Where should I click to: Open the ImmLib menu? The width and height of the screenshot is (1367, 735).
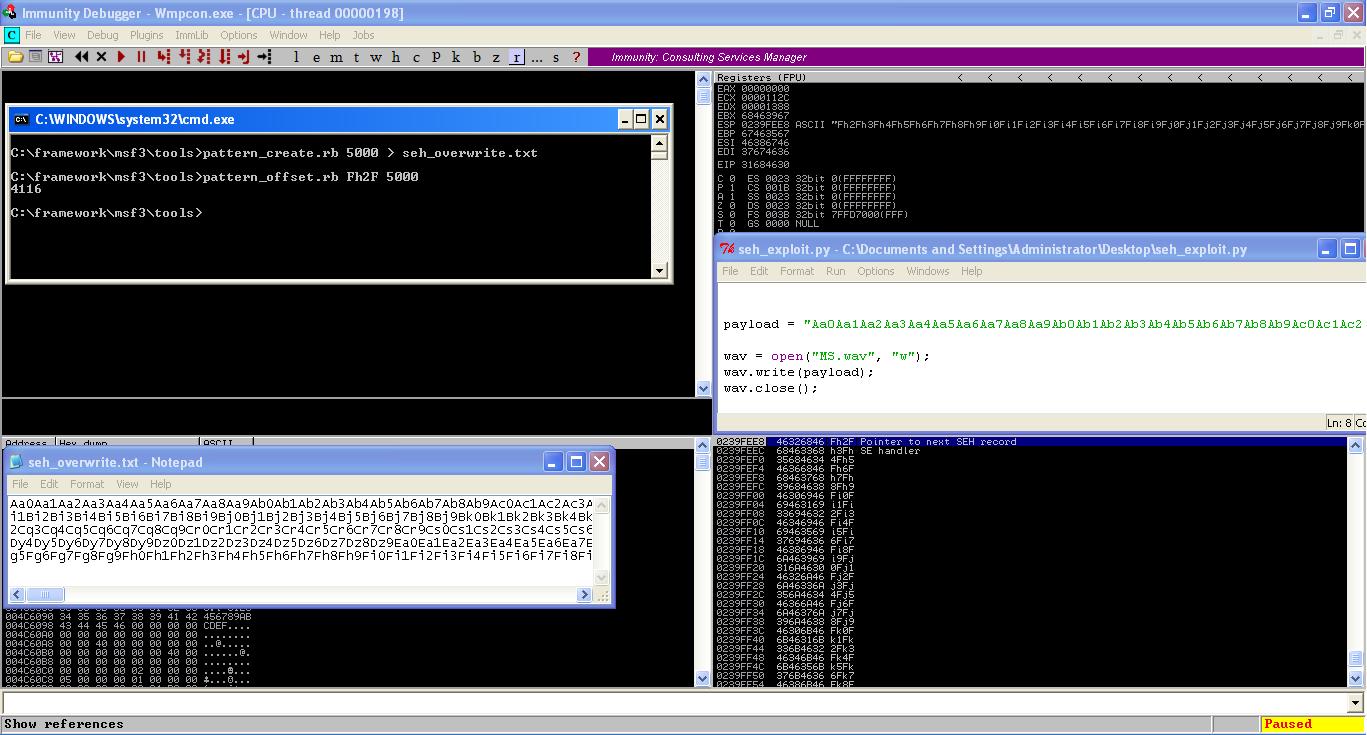click(192, 35)
